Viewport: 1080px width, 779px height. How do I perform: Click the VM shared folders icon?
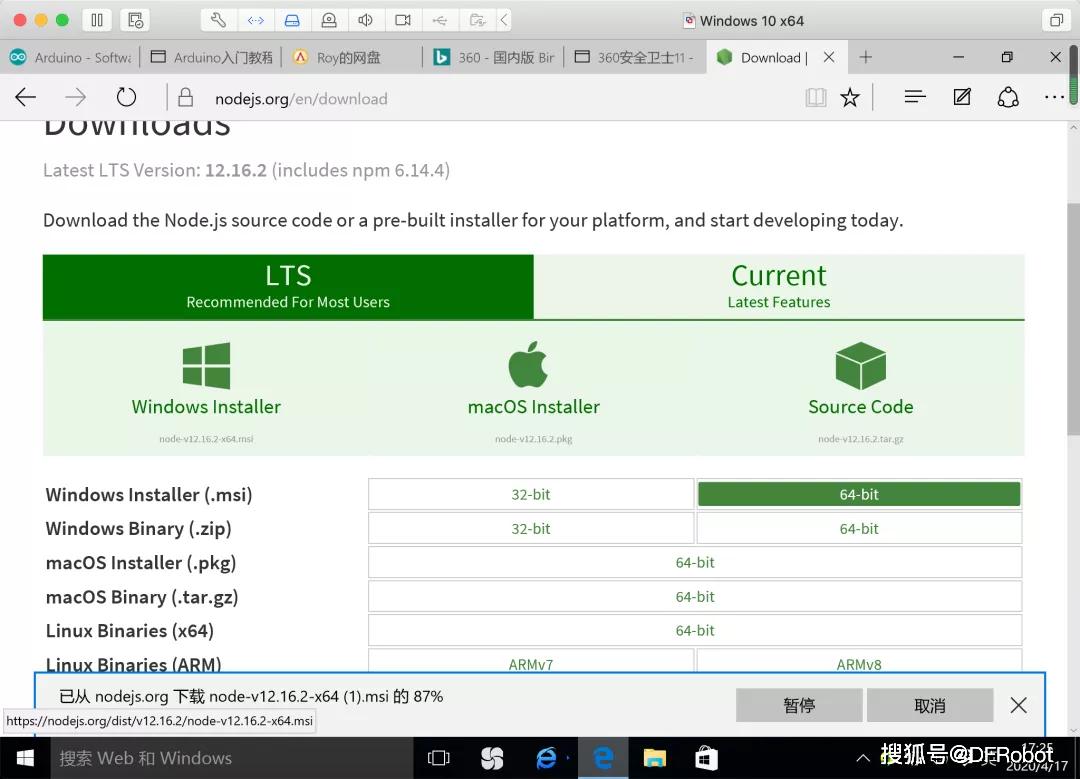pyautogui.click(x=477, y=20)
